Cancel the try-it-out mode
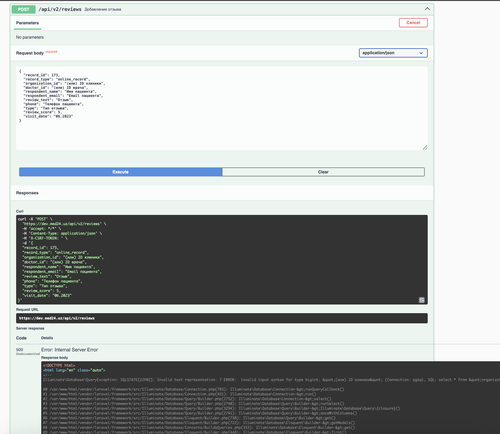500x434 pixels. coord(413,23)
